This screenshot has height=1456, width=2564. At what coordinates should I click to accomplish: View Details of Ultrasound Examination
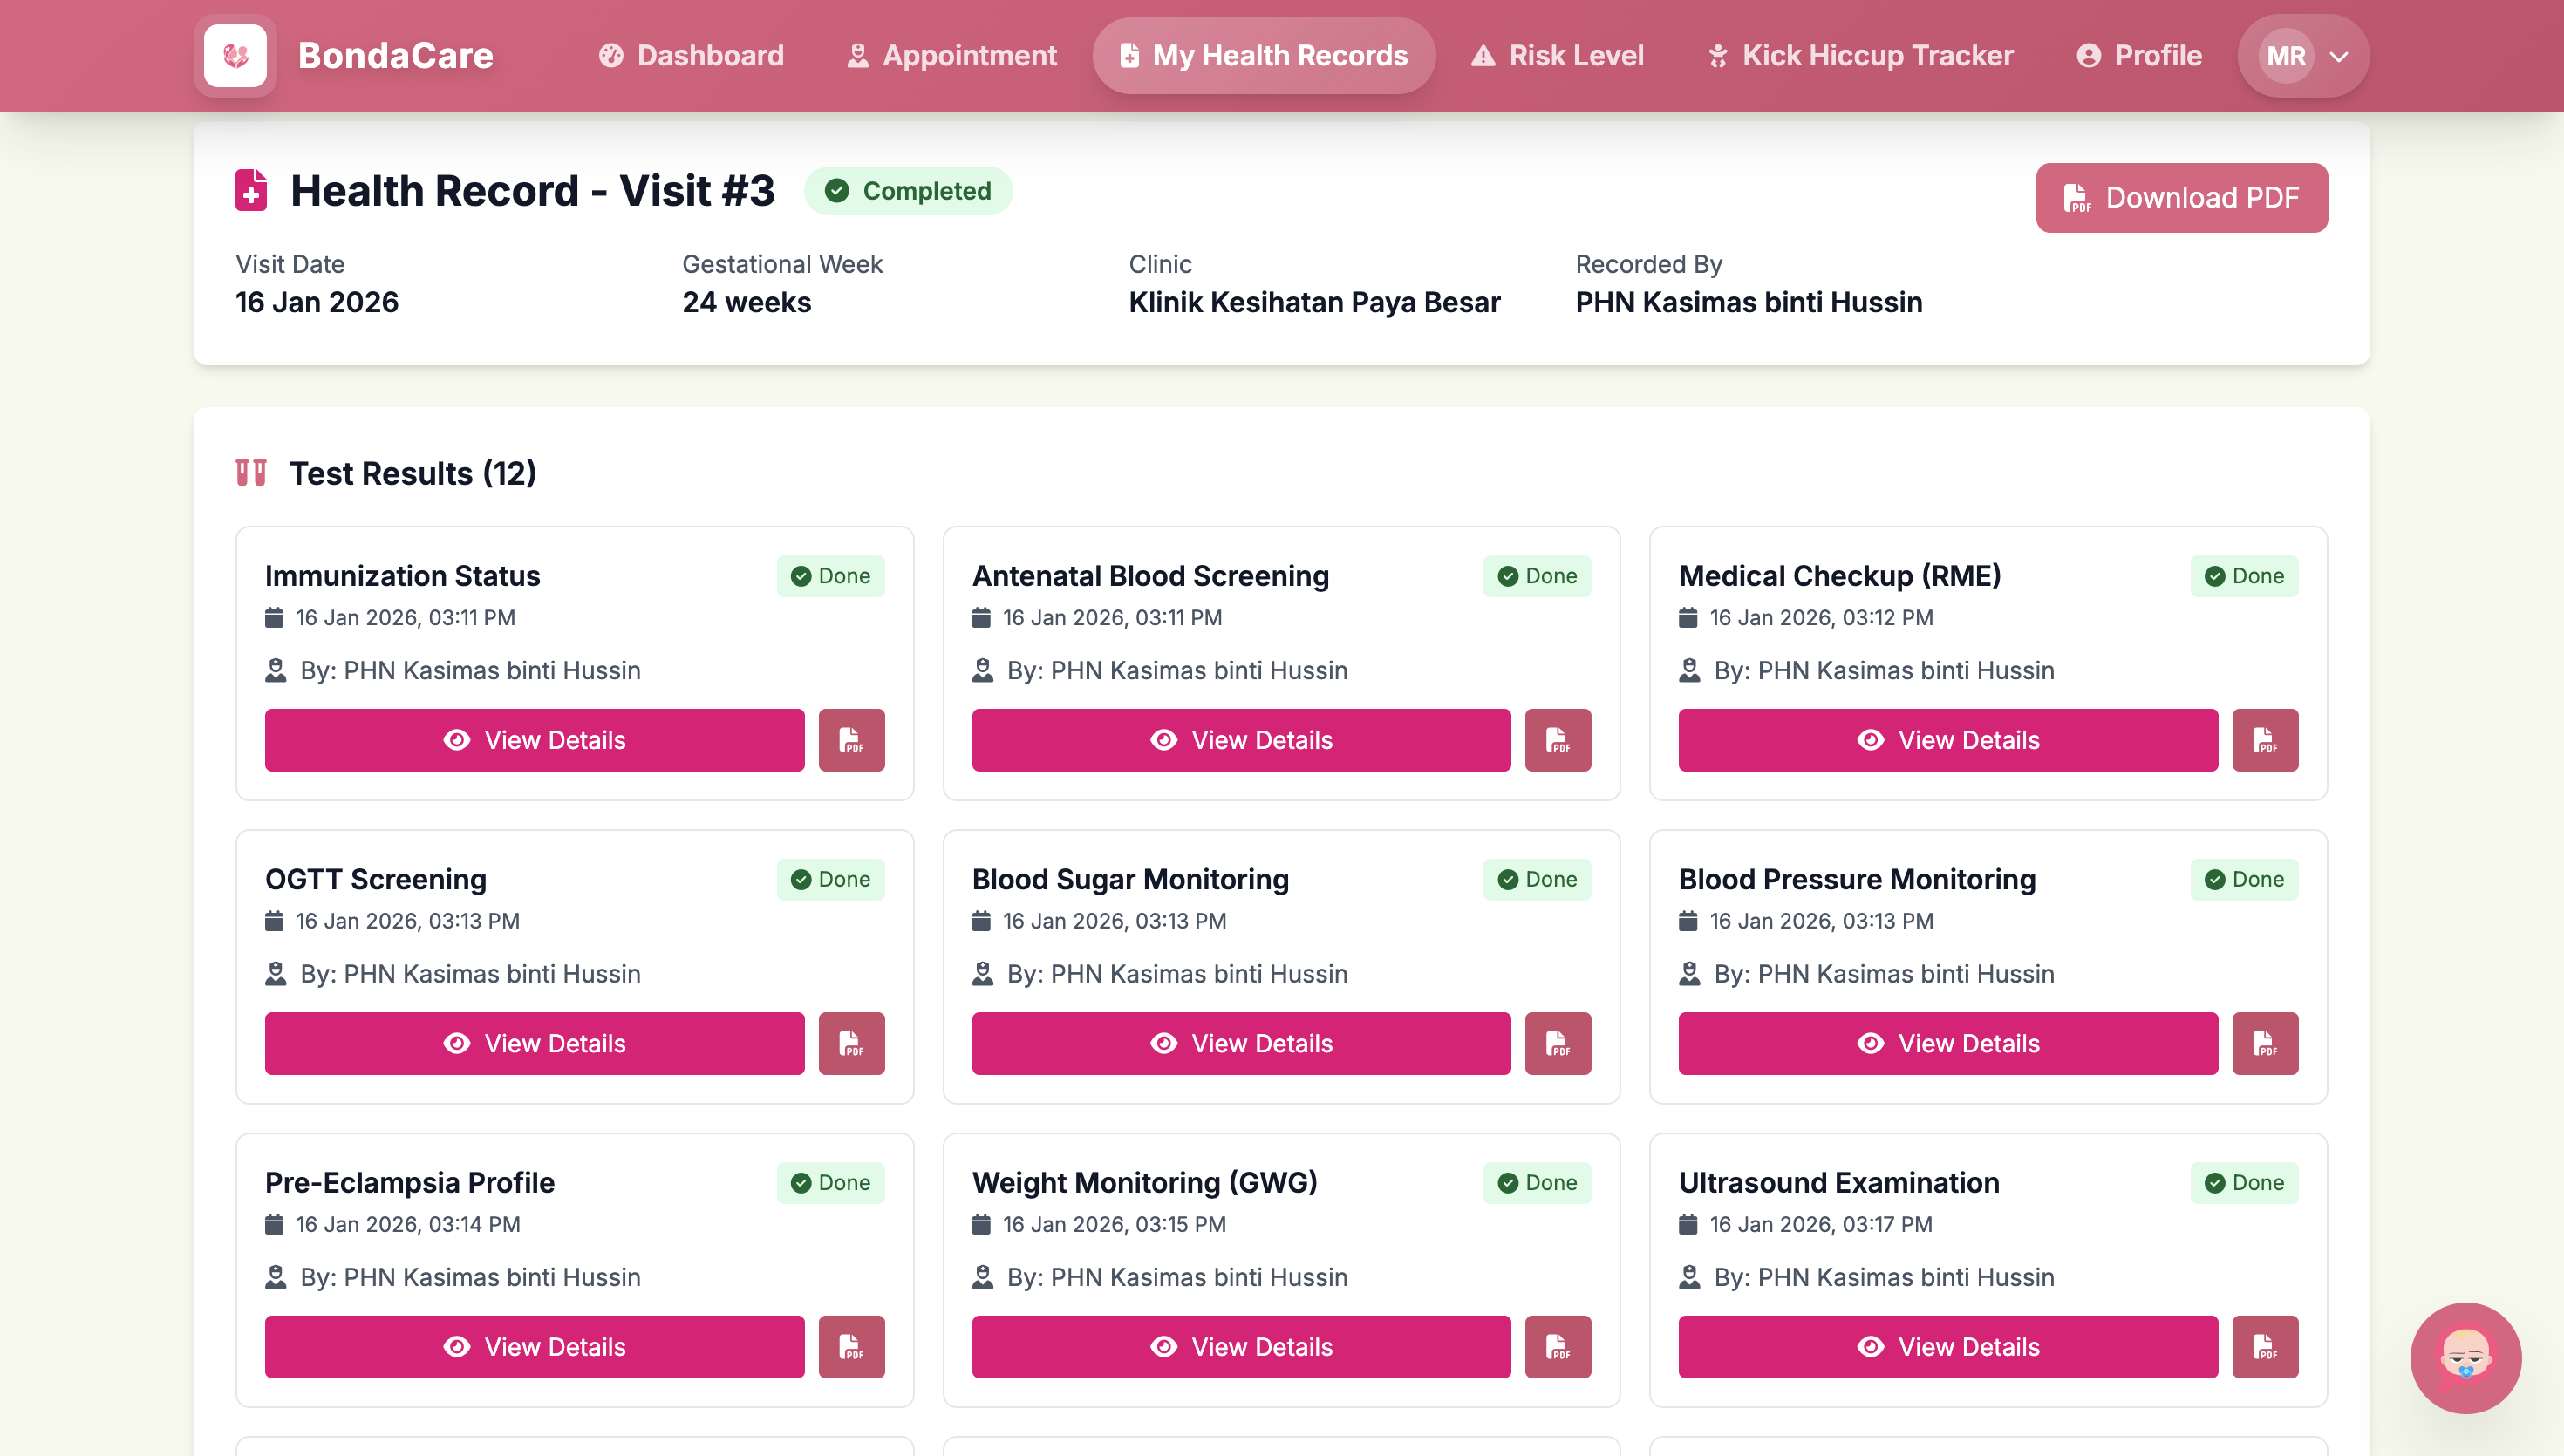click(x=1948, y=1347)
